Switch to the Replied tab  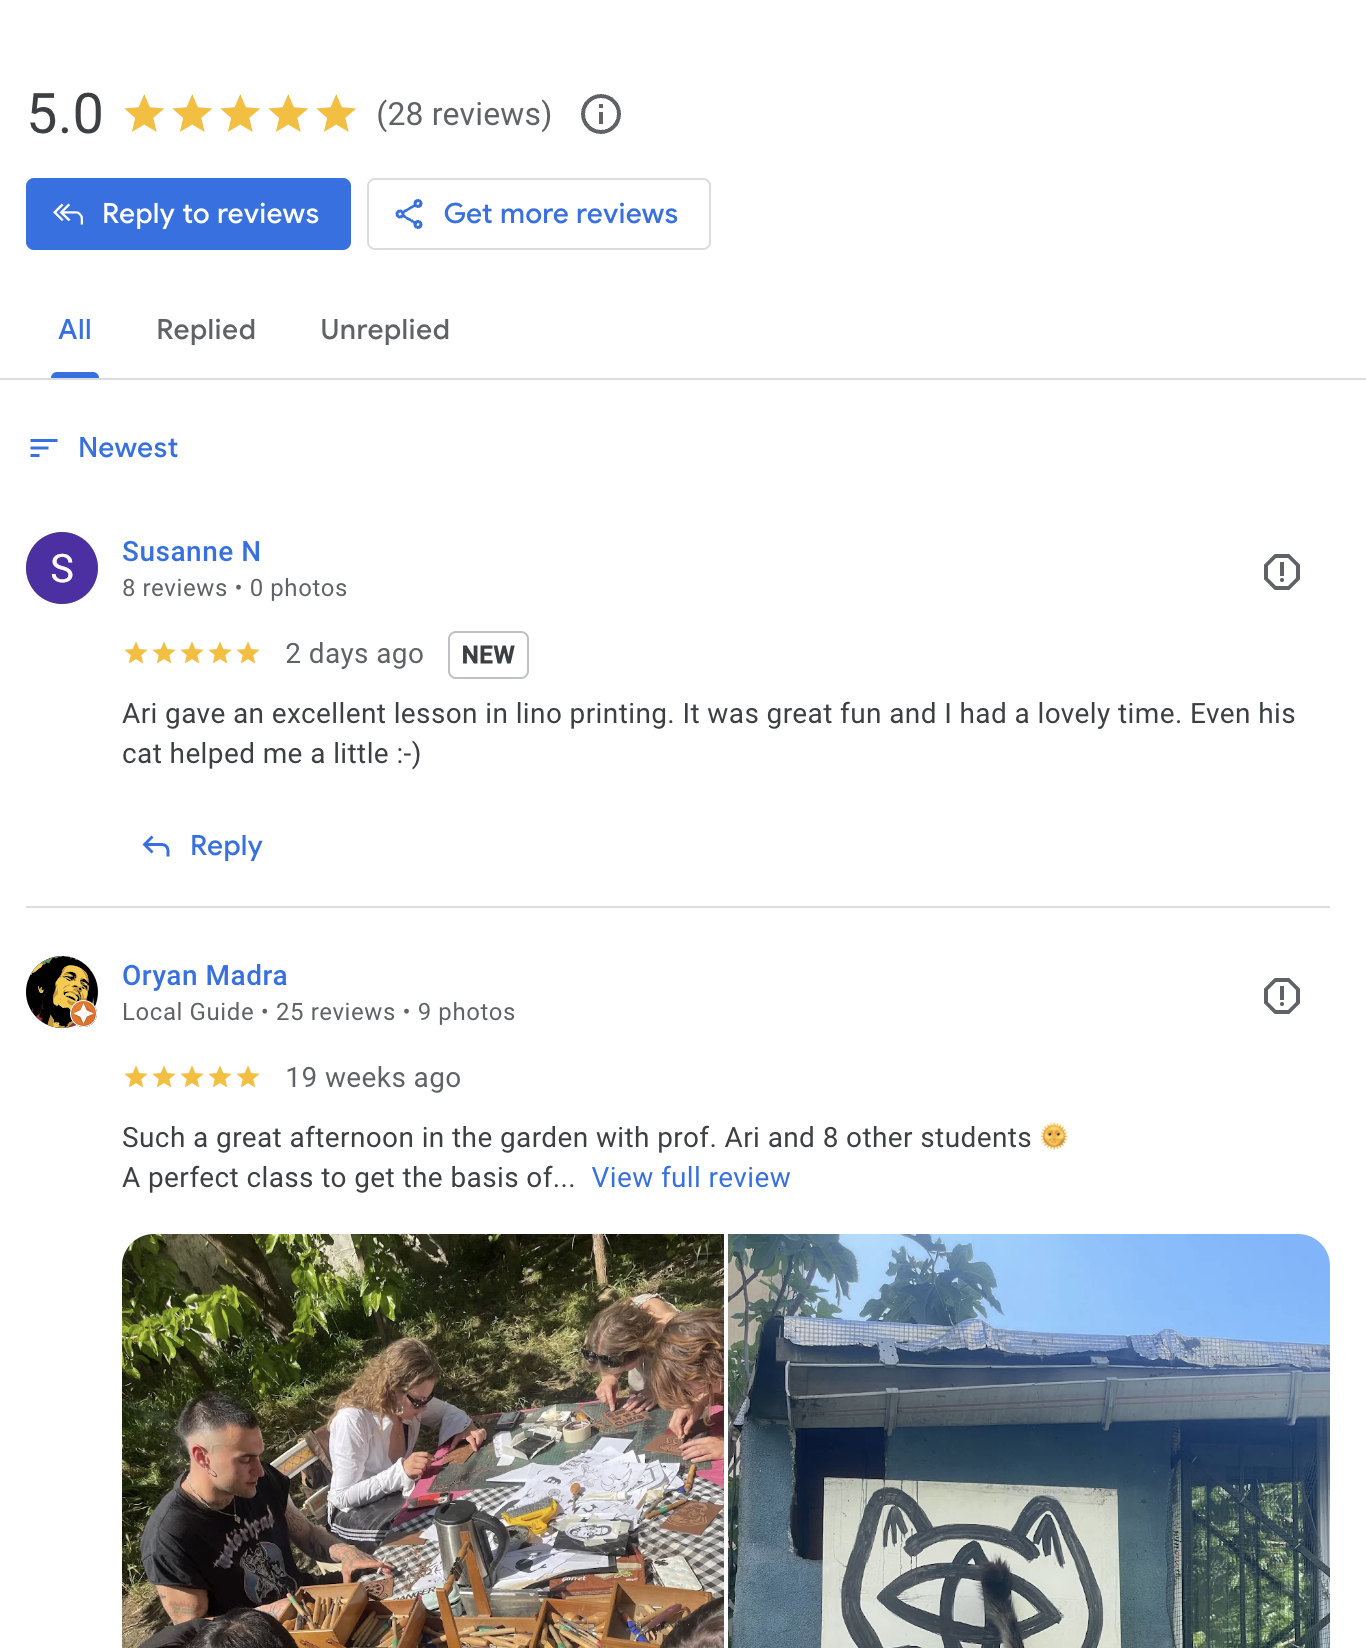[206, 330]
